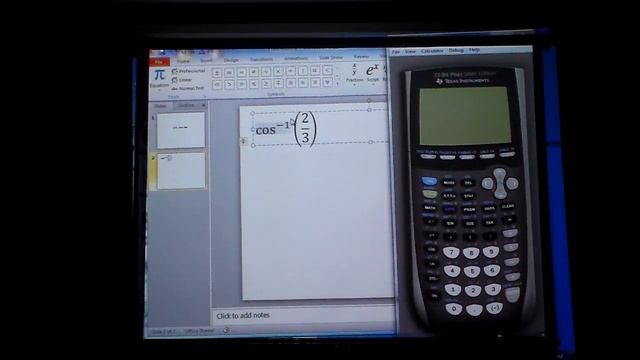Click the COS key on the calculator
Viewport: 640px width, 360px height.
(470, 224)
